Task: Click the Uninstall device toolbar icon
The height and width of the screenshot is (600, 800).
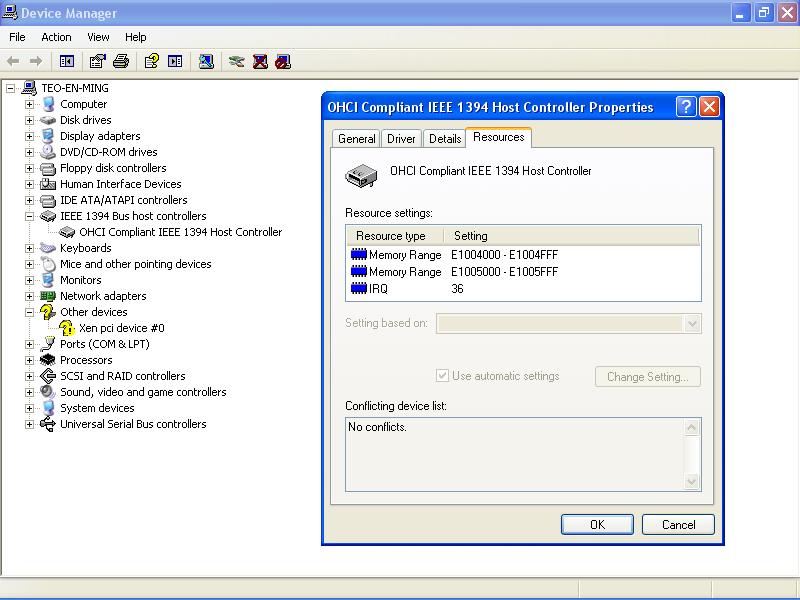Action: pos(260,61)
